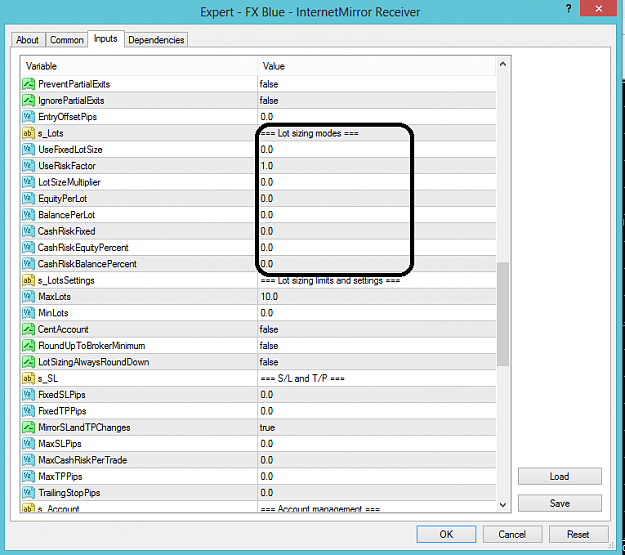This screenshot has height=555, width=625.
Task: Click the TrailingStopPips variable icon
Action: (28, 493)
